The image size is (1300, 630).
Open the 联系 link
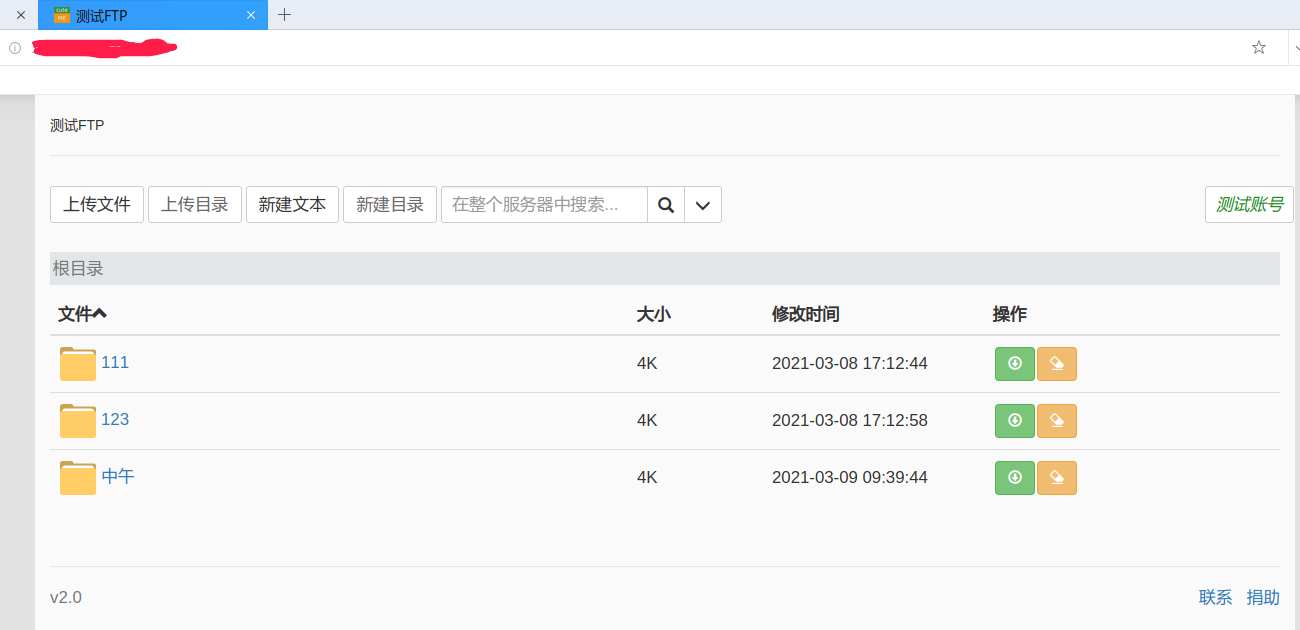1215,597
